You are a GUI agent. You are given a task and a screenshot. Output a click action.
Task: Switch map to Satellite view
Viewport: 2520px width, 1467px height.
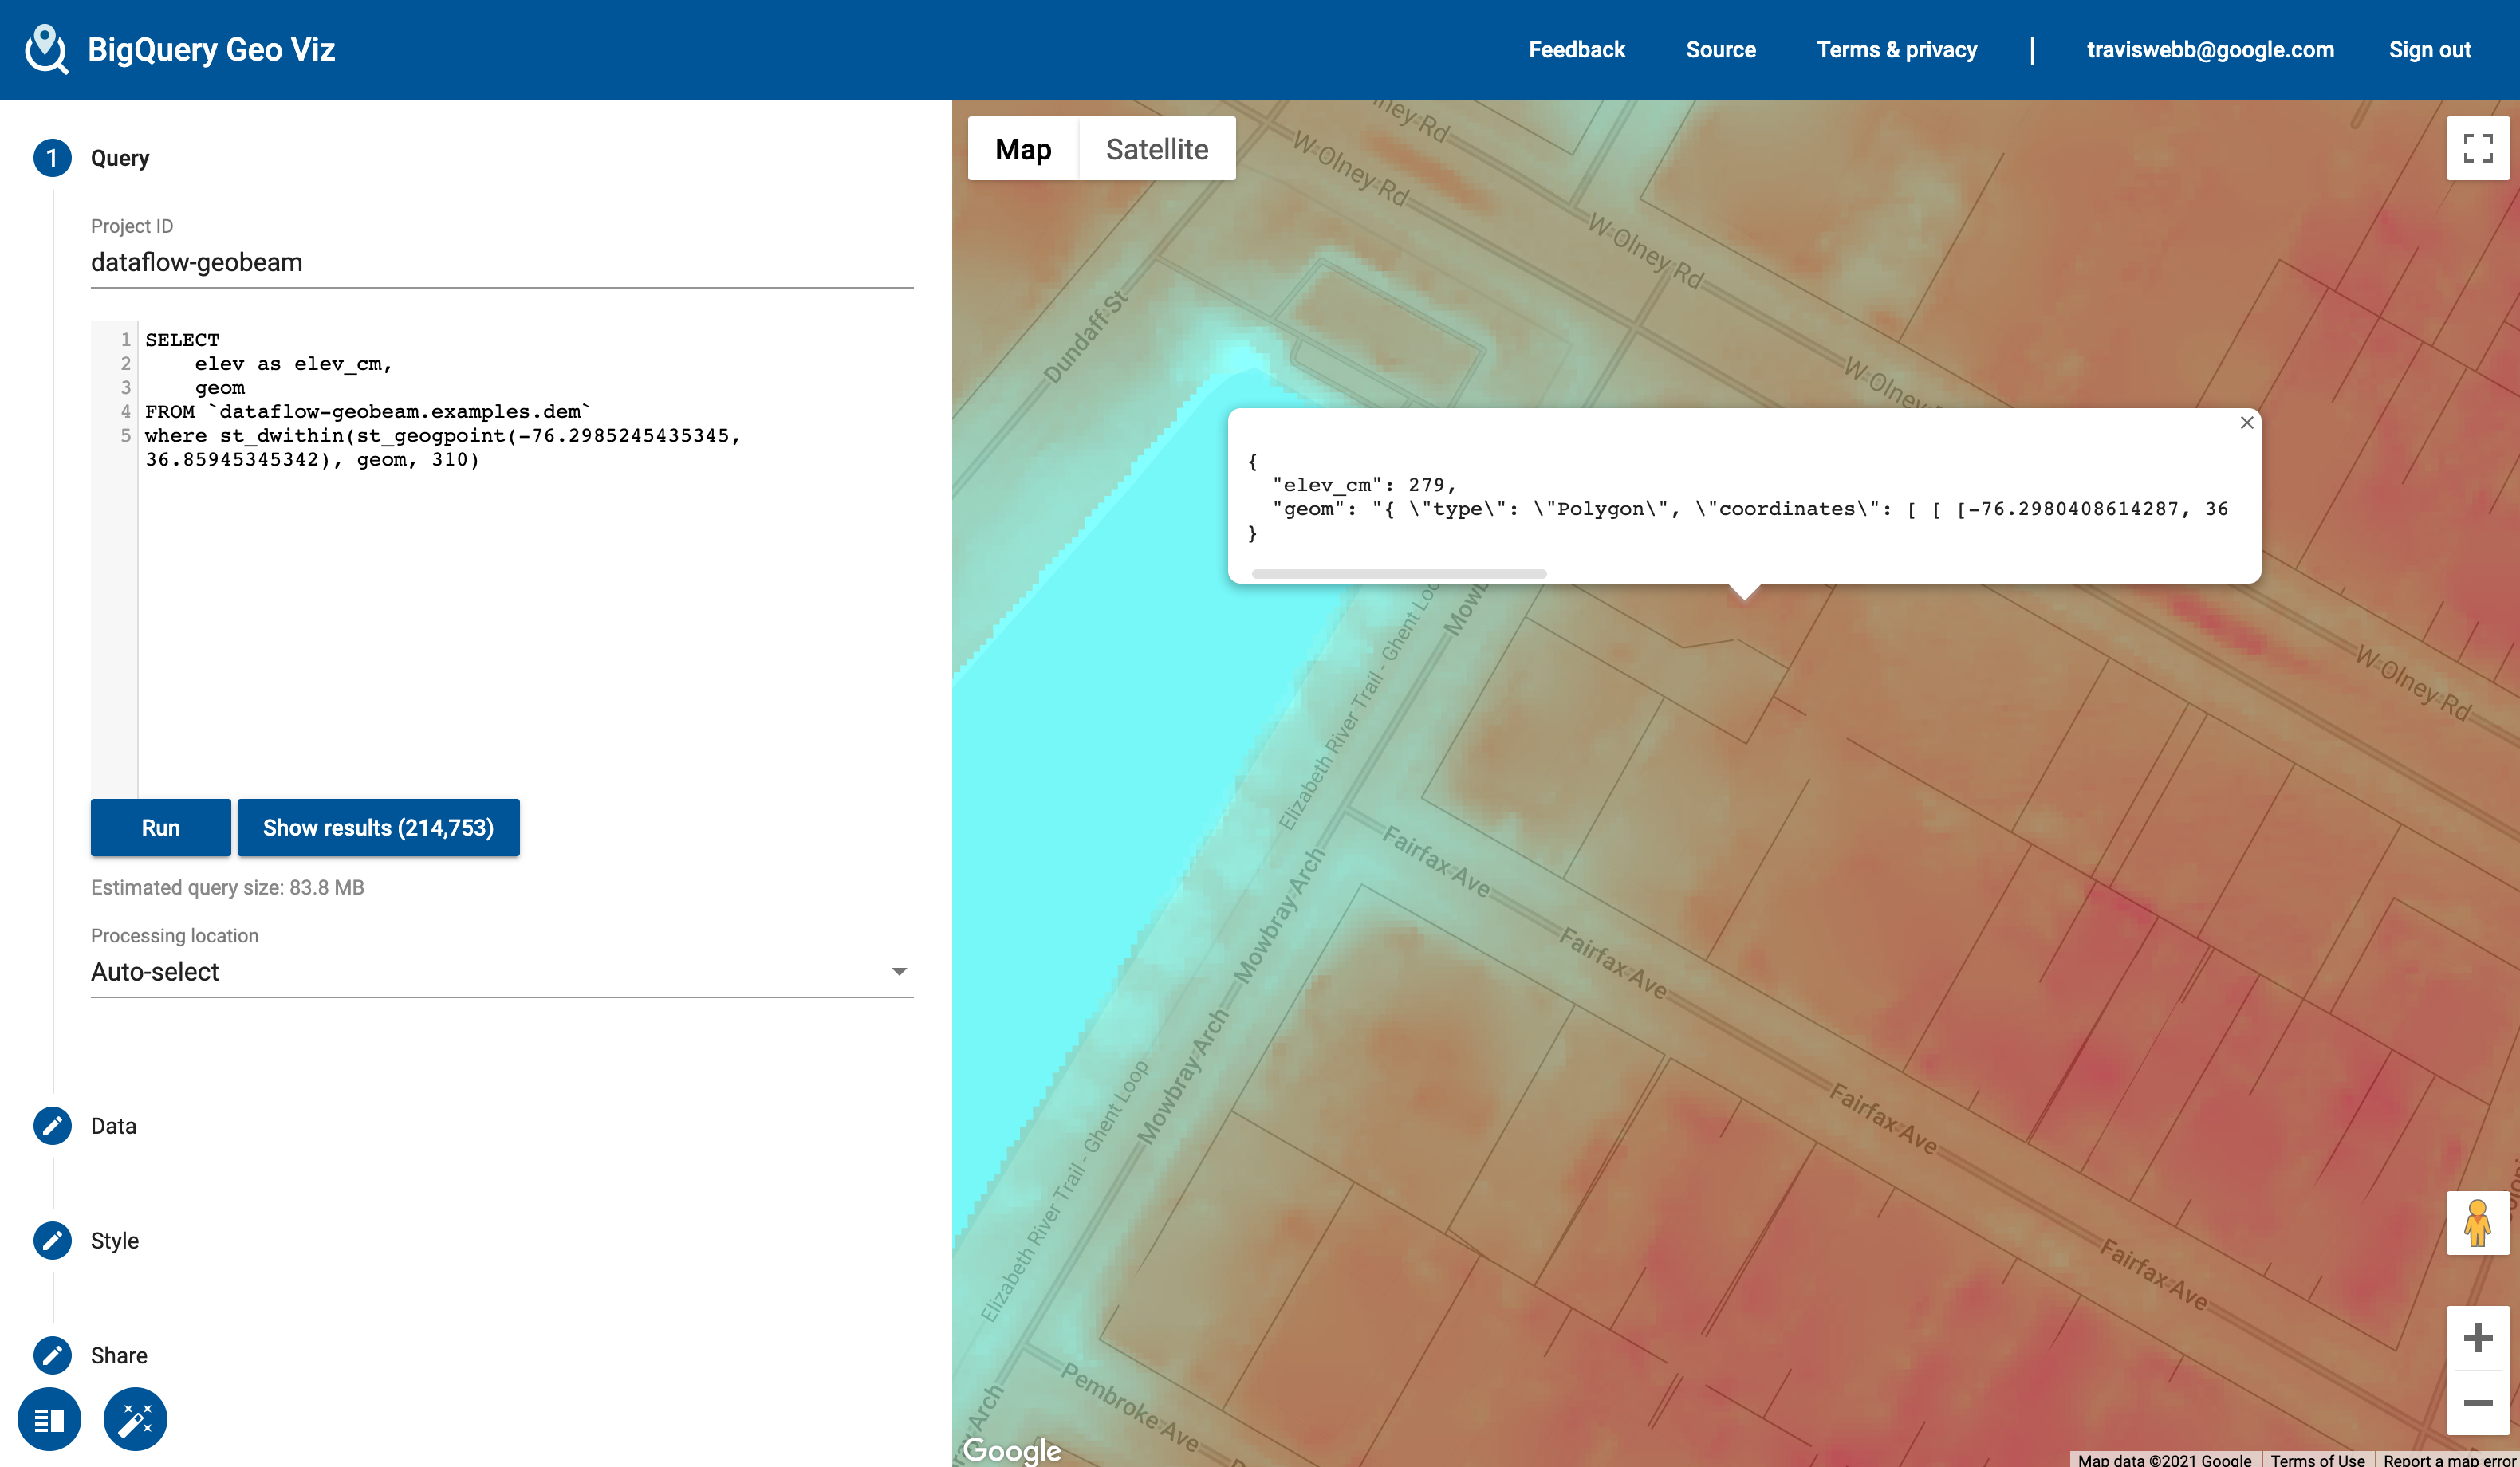1156,149
